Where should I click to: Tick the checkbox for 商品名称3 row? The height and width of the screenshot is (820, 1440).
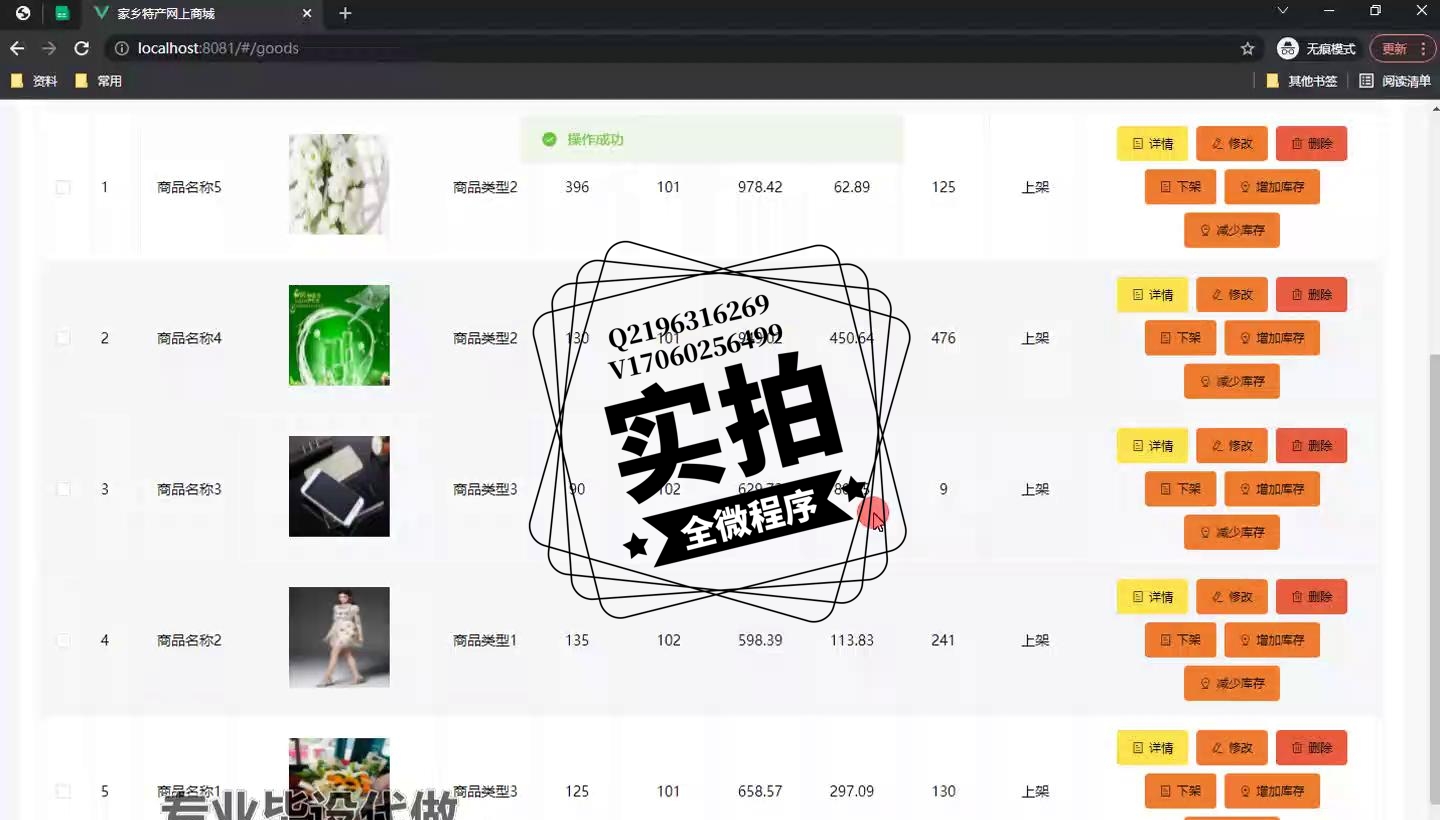[x=63, y=489]
